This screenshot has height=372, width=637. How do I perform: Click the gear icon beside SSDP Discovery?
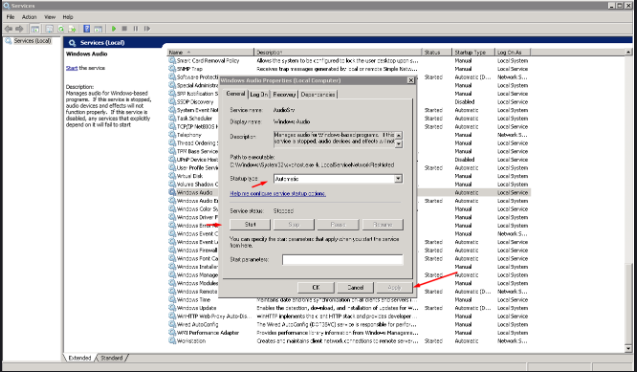[172, 102]
